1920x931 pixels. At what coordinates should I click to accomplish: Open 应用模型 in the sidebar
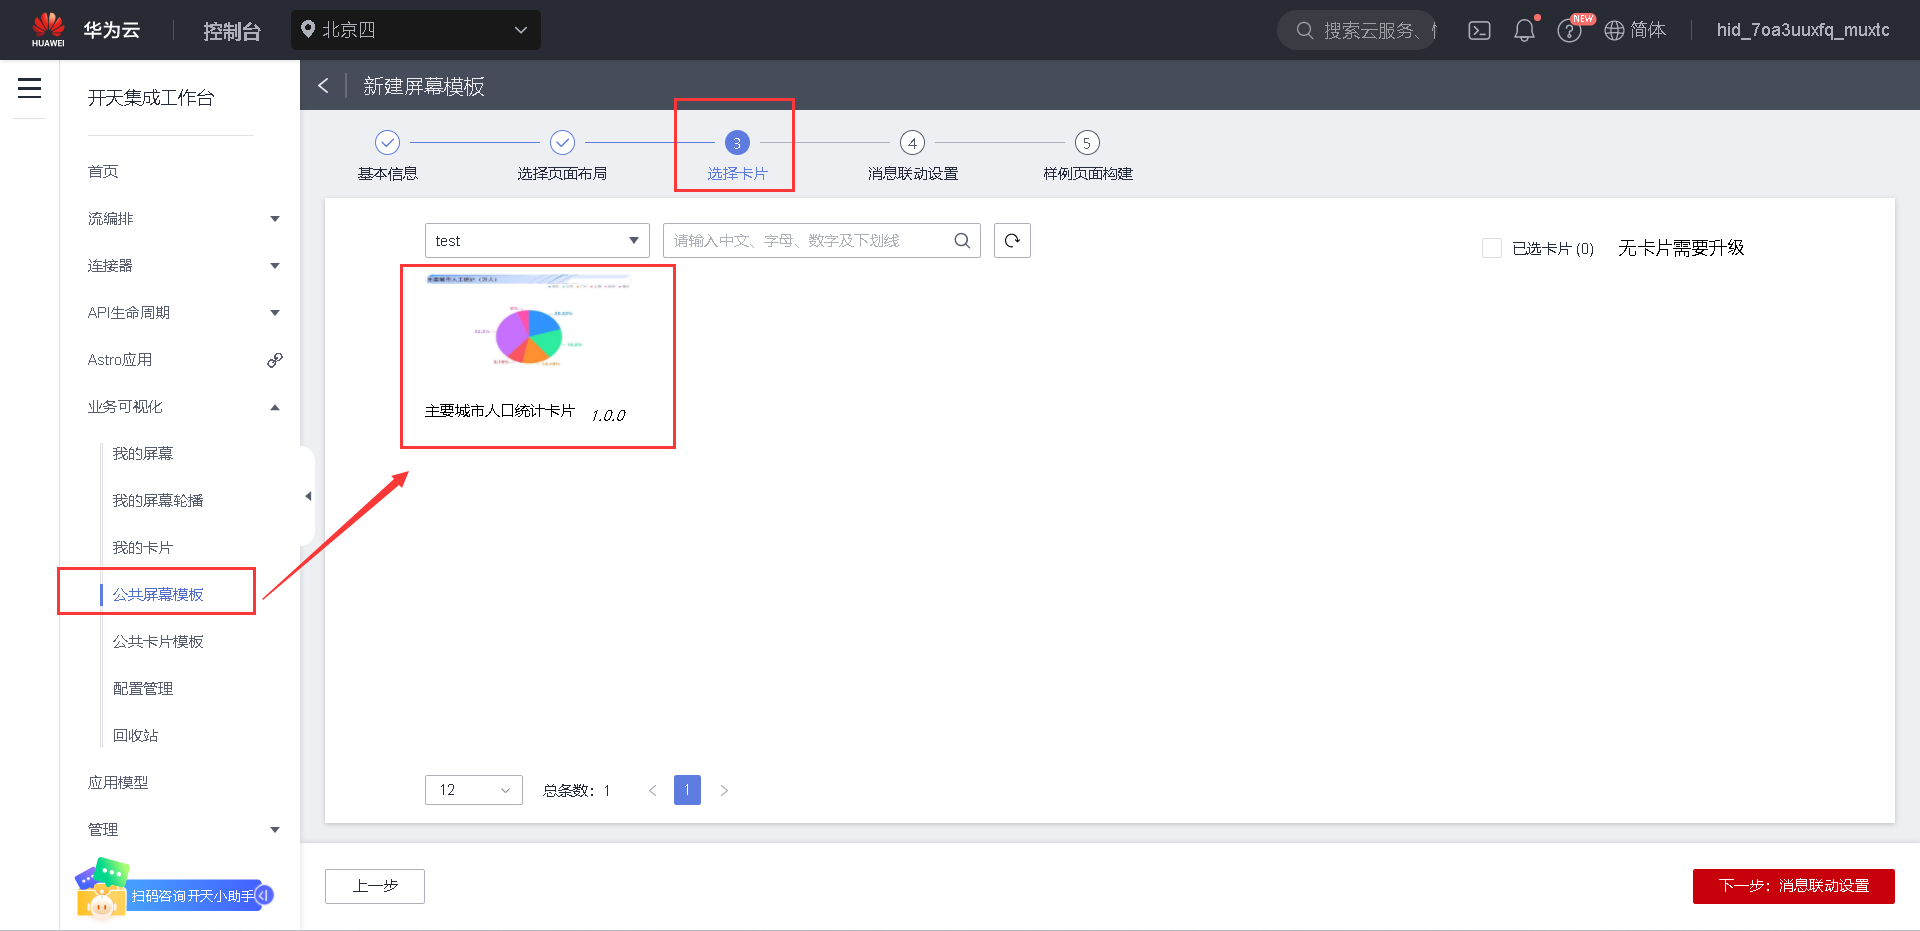pyautogui.click(x=118, y=783)
